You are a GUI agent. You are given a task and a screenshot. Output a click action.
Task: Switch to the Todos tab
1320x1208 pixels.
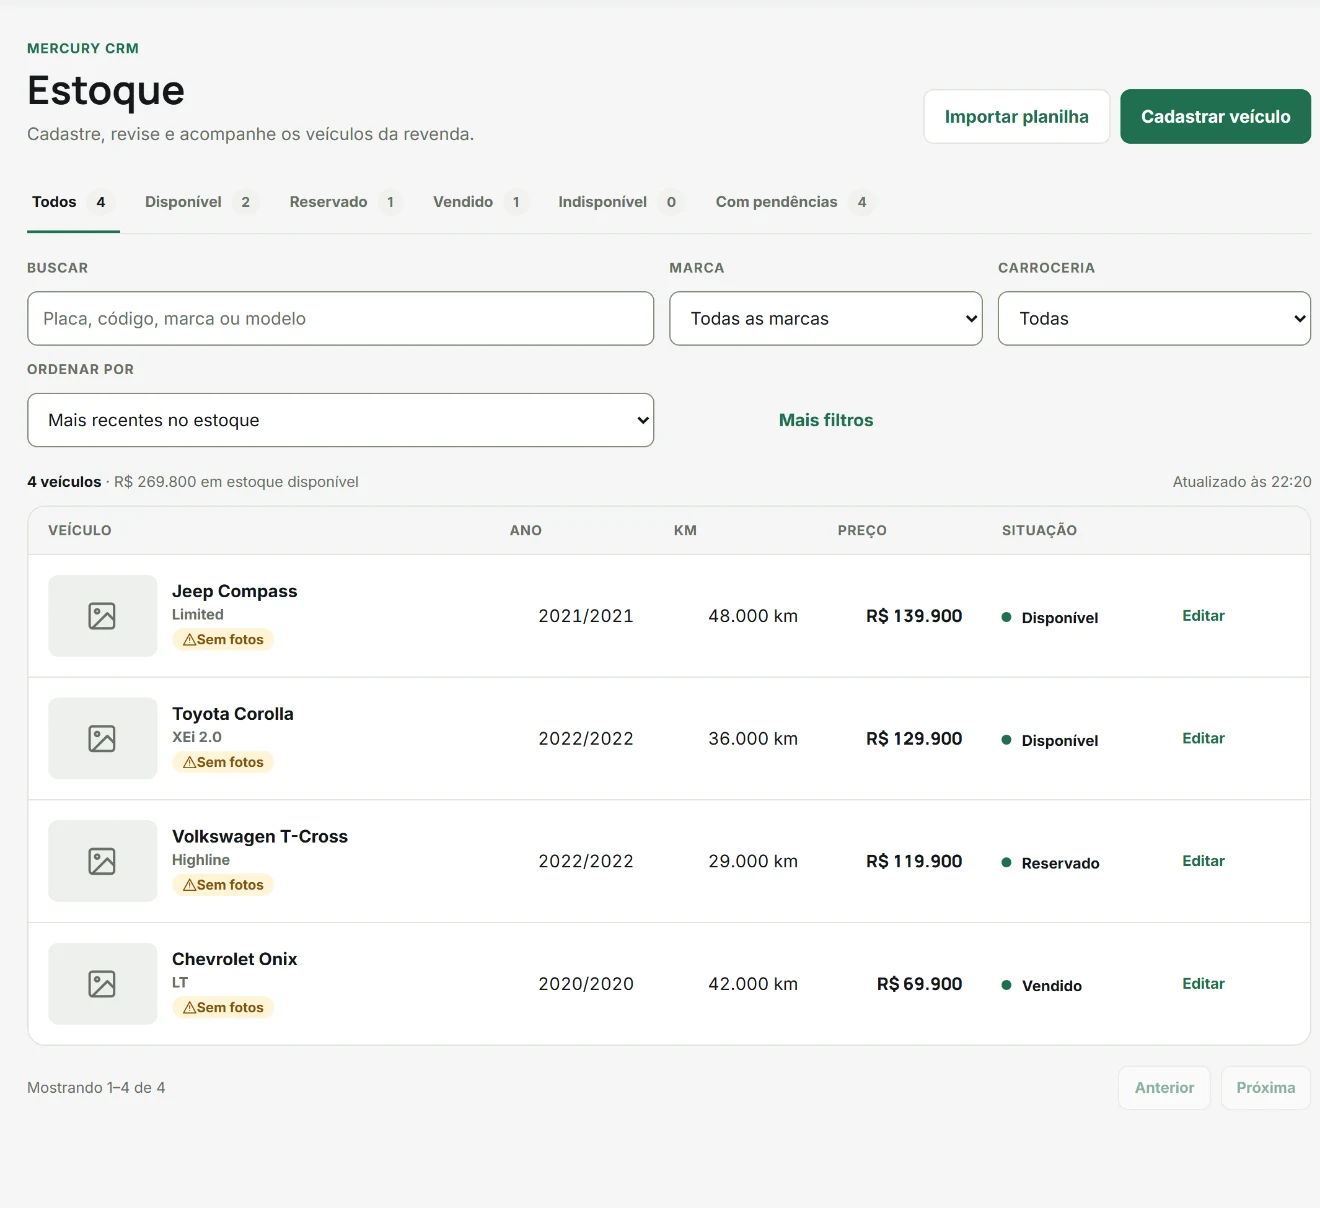point(73,202)
